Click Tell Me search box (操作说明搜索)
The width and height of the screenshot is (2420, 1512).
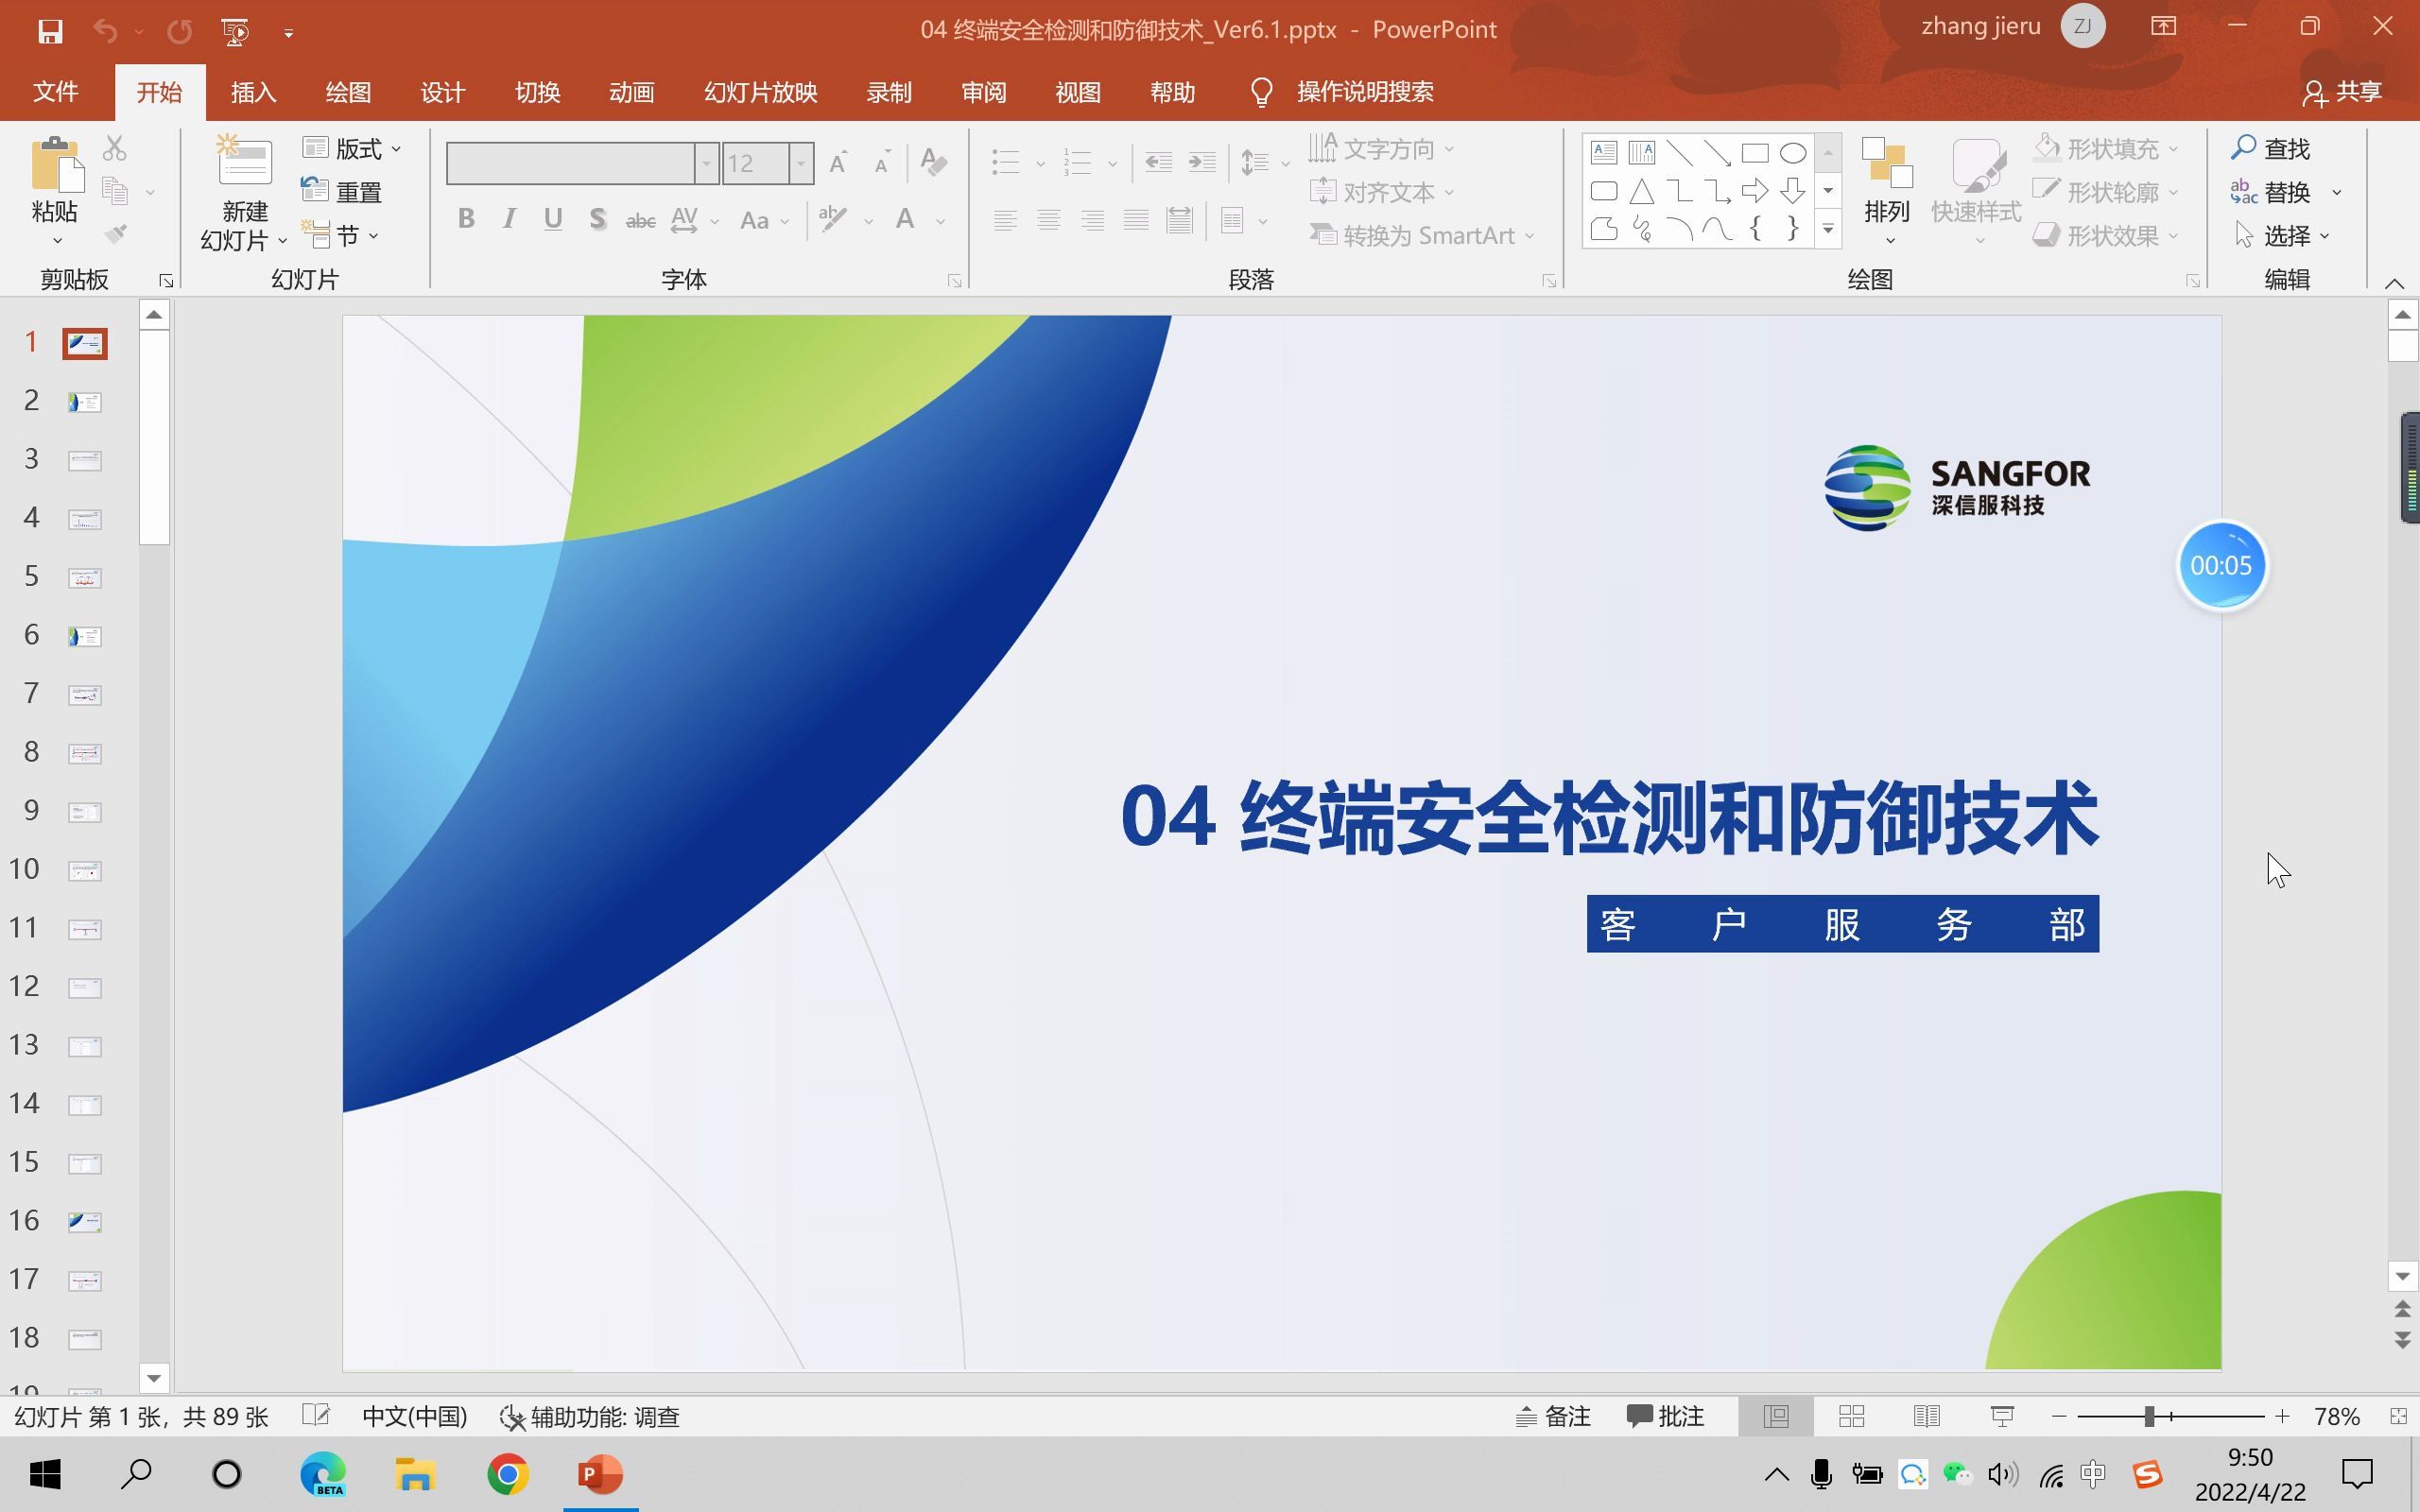[x=1365, y=92]
